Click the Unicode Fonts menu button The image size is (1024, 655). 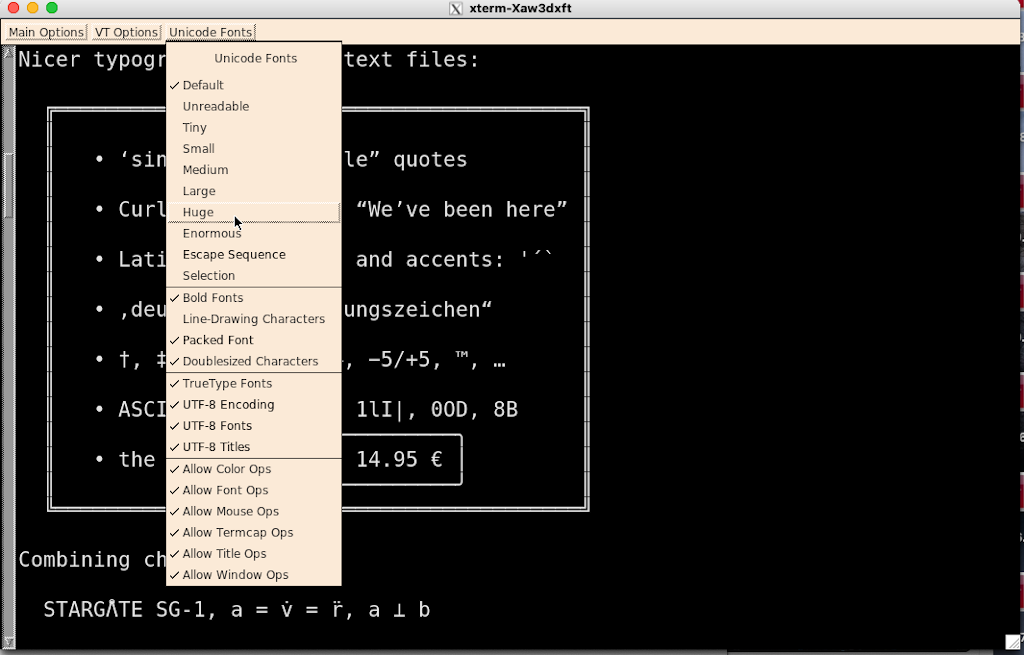210,32
